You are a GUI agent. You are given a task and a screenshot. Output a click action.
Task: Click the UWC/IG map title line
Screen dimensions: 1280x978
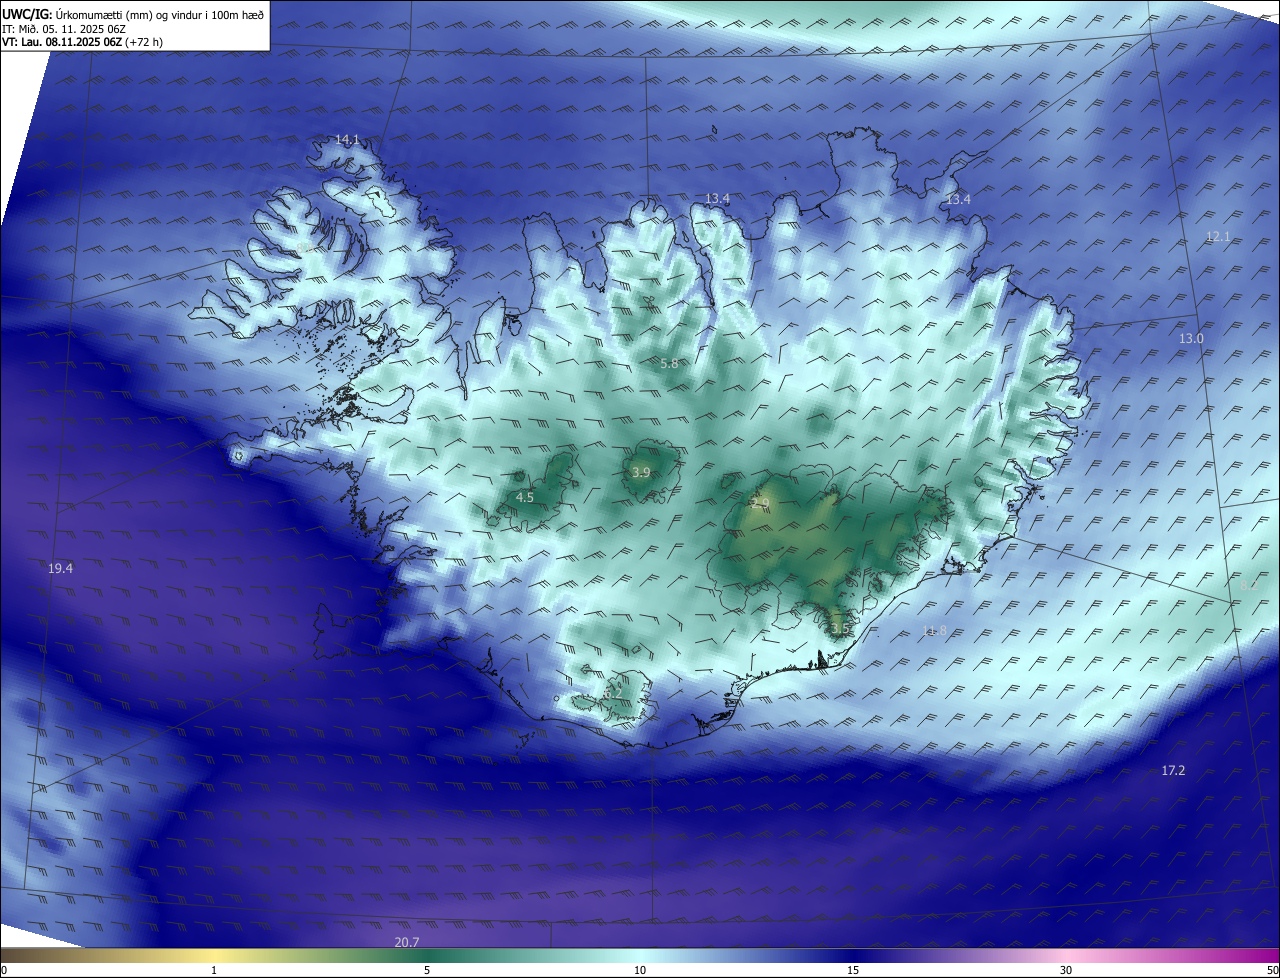click(133, 14)
